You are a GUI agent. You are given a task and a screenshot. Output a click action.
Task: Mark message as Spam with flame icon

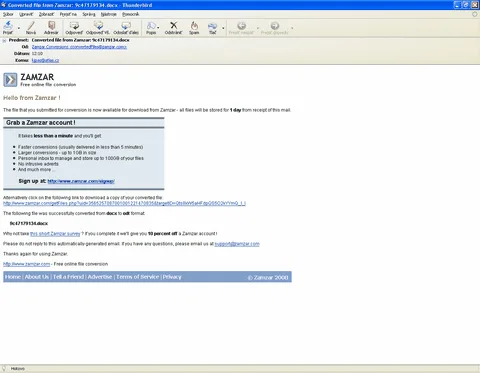tap(194, 25)
